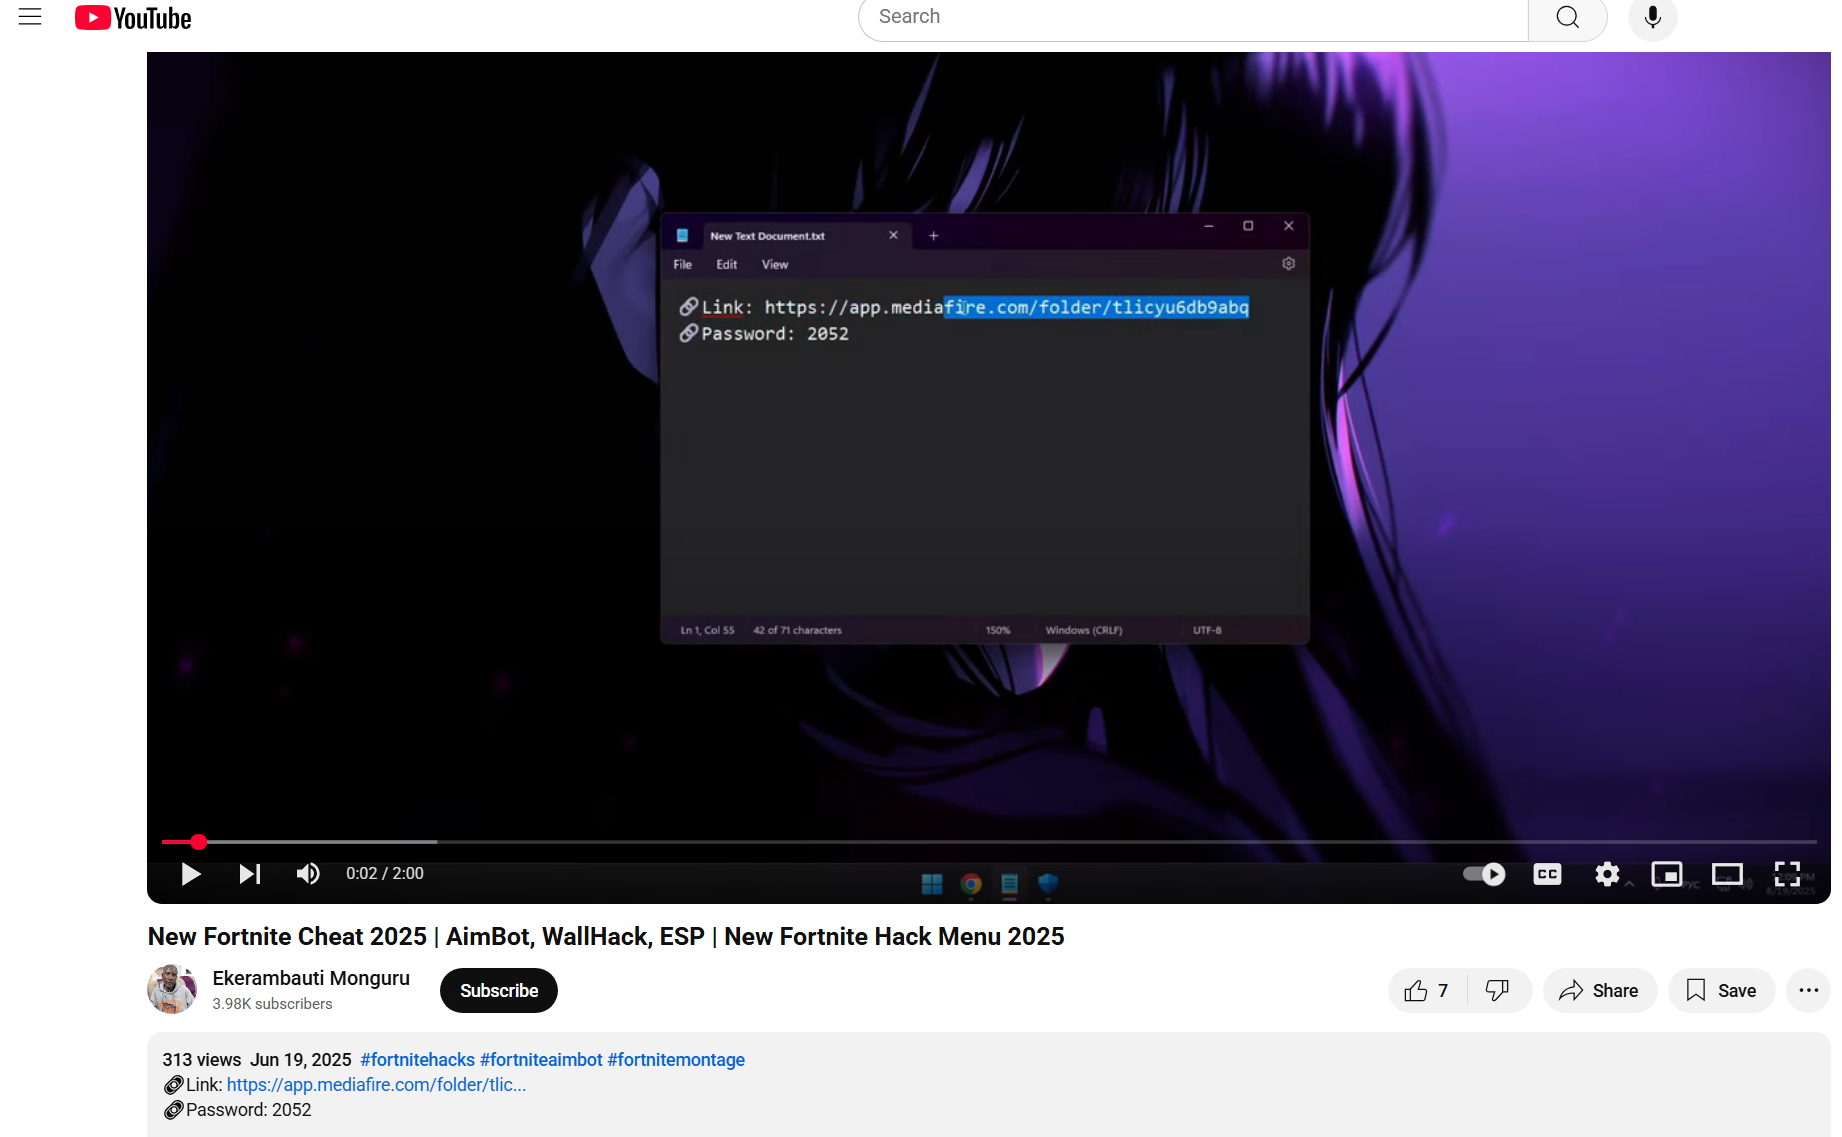Start voice search with microphone icon
The width and height of the screenshot is (1842, 1137).
tap(1652, 18)
